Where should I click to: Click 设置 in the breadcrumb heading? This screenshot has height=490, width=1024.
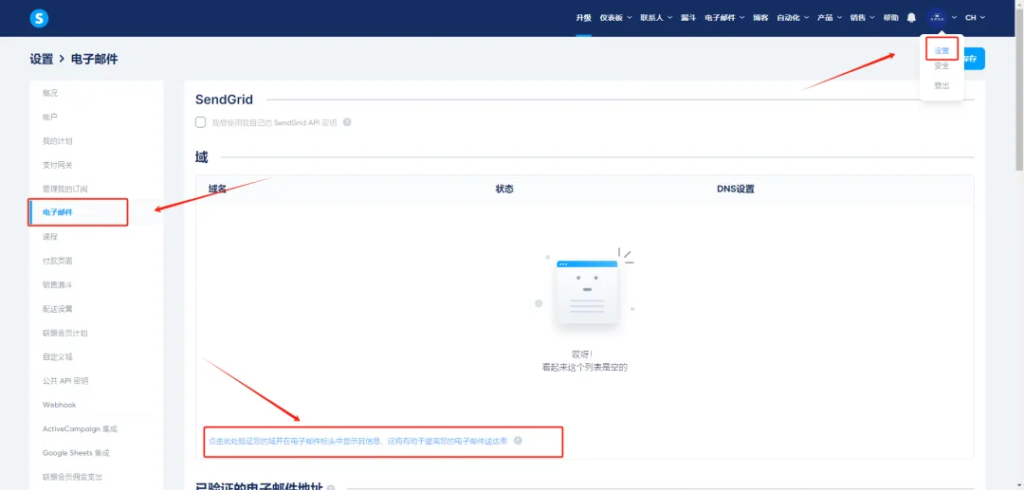coord(41,59)
